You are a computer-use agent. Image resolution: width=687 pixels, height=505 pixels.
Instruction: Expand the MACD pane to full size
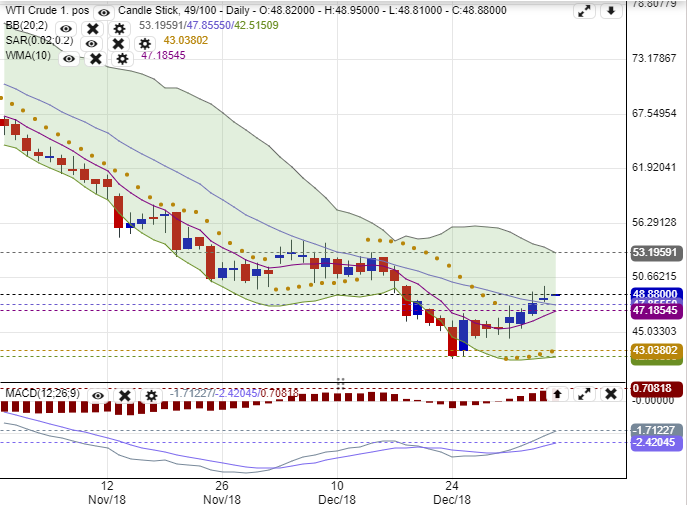click(583, 395)
